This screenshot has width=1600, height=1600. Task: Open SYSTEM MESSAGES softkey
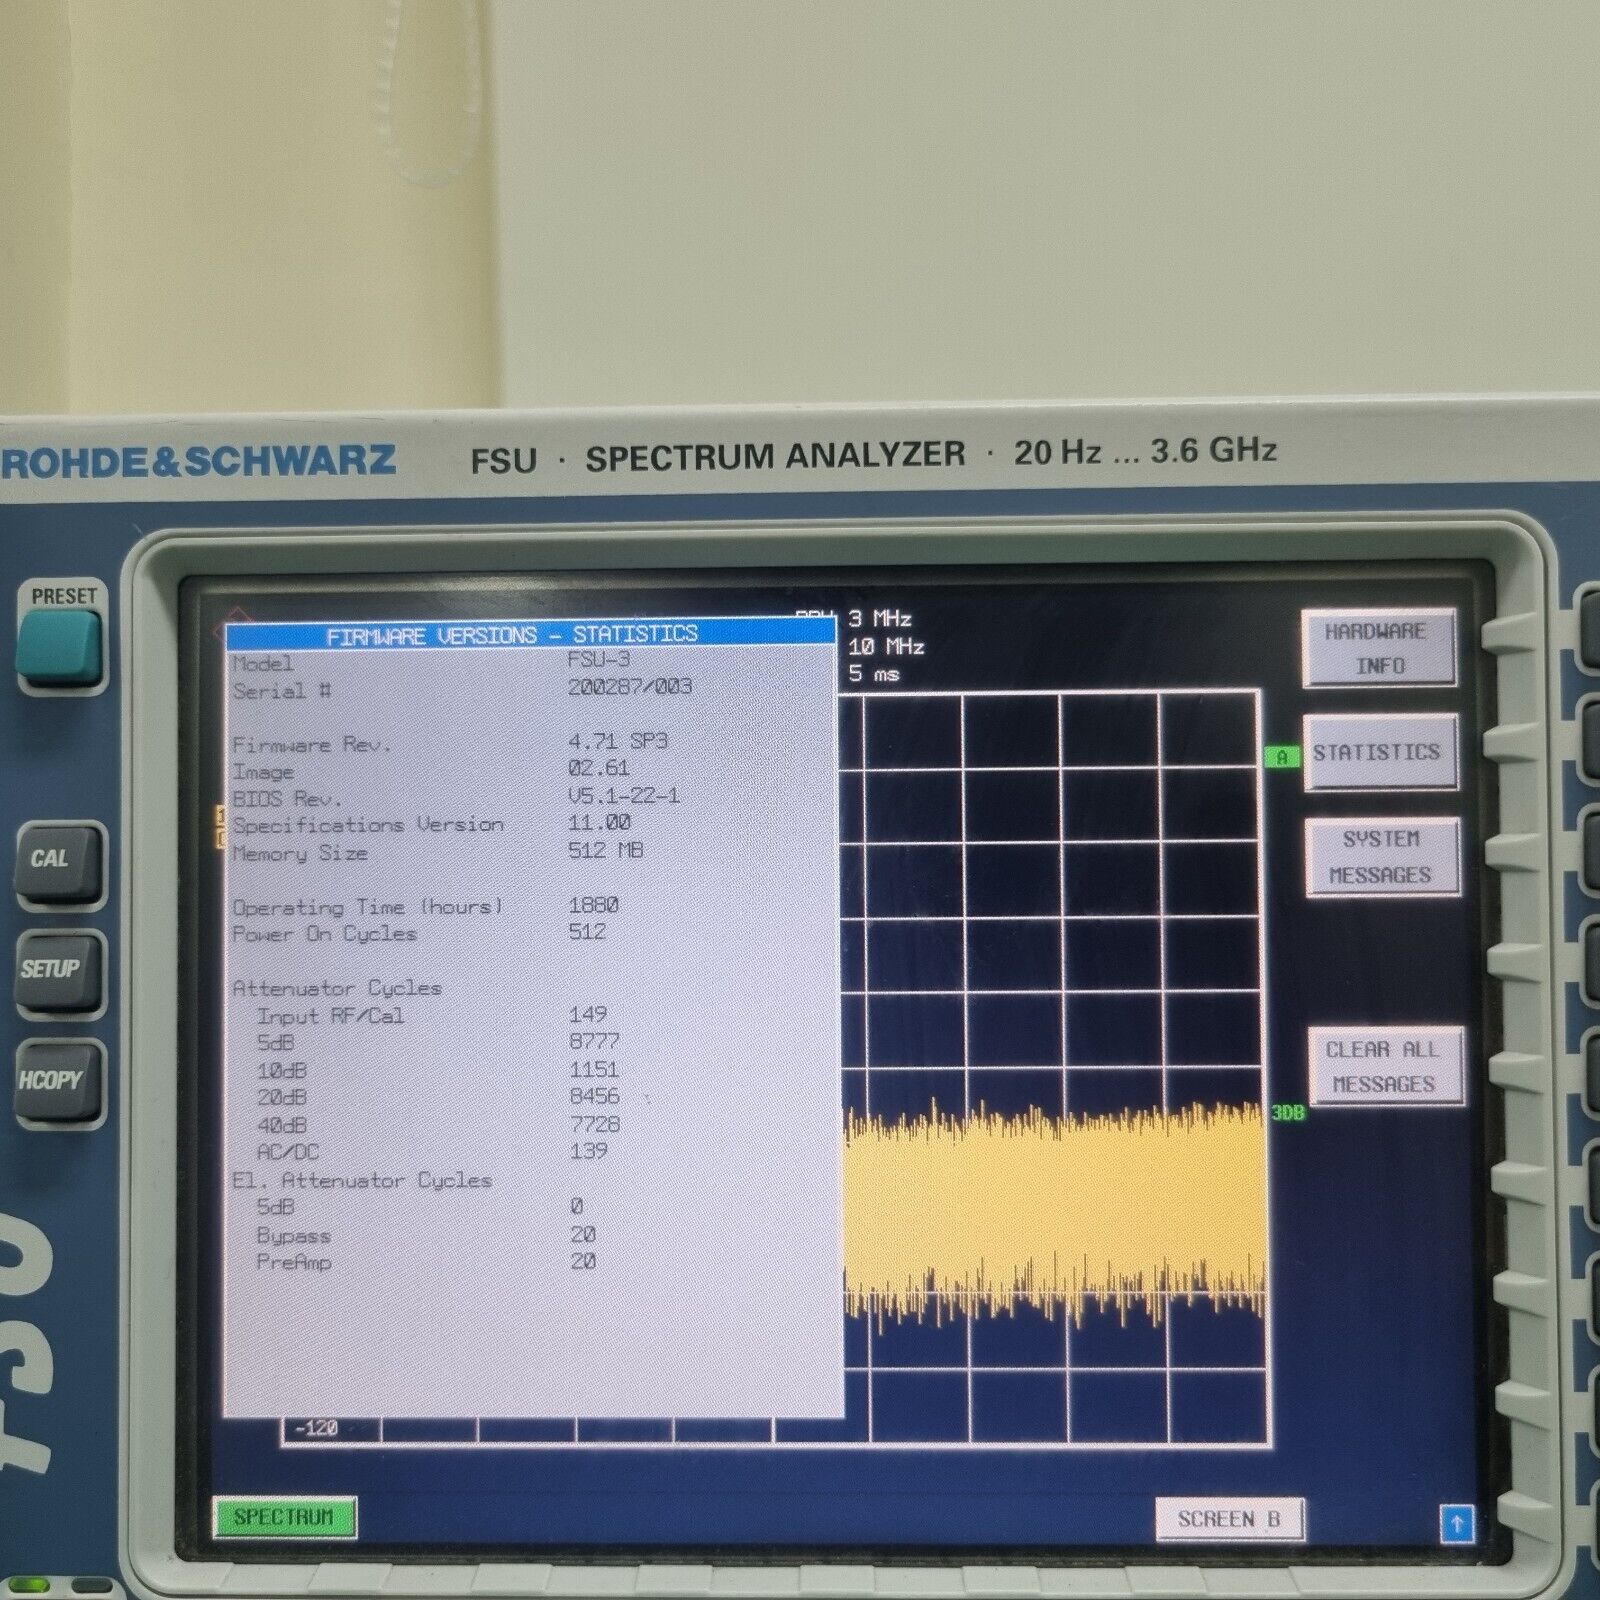1381,857
